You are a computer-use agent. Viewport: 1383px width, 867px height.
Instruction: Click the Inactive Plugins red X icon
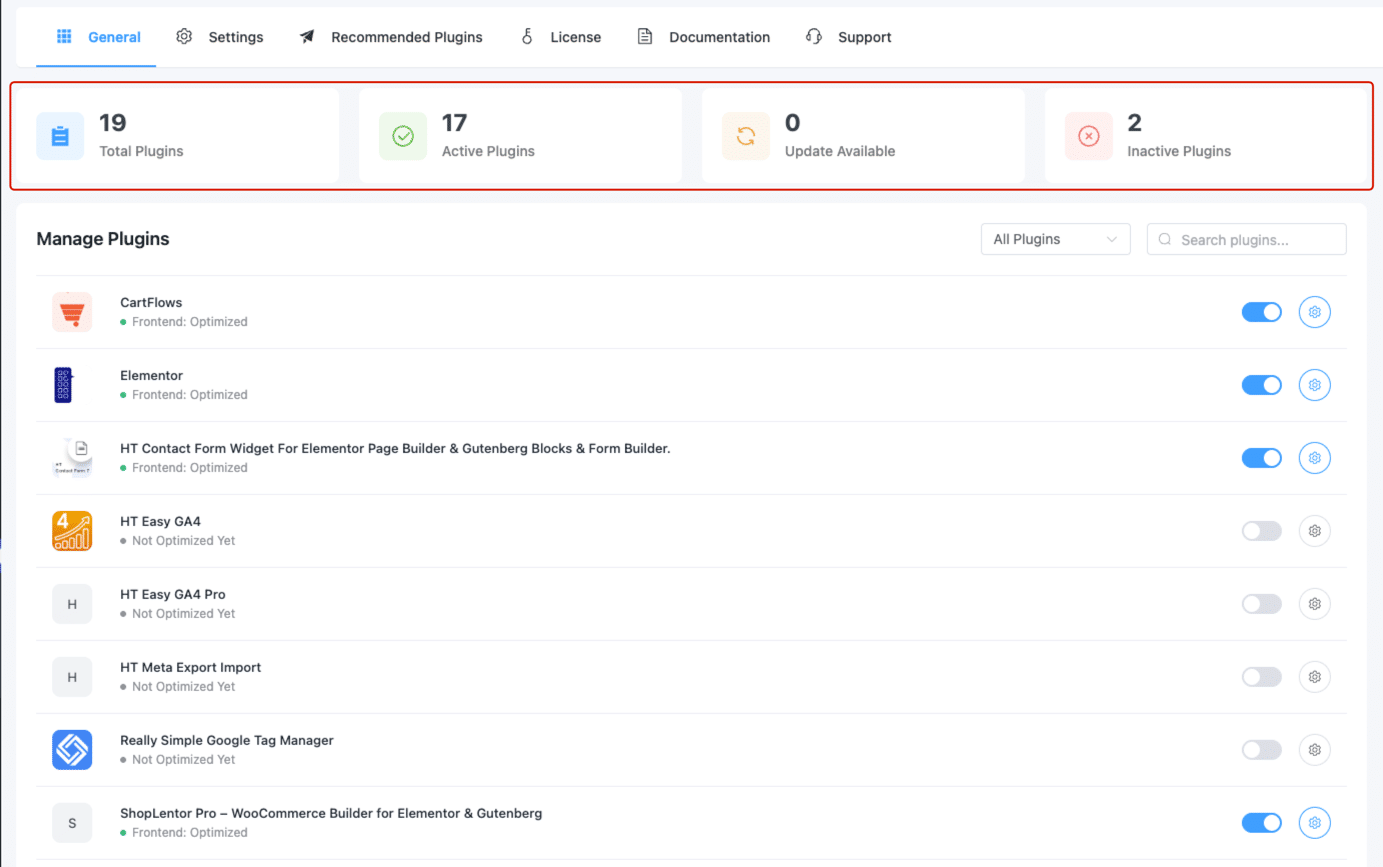click(x=1089, y=136)
